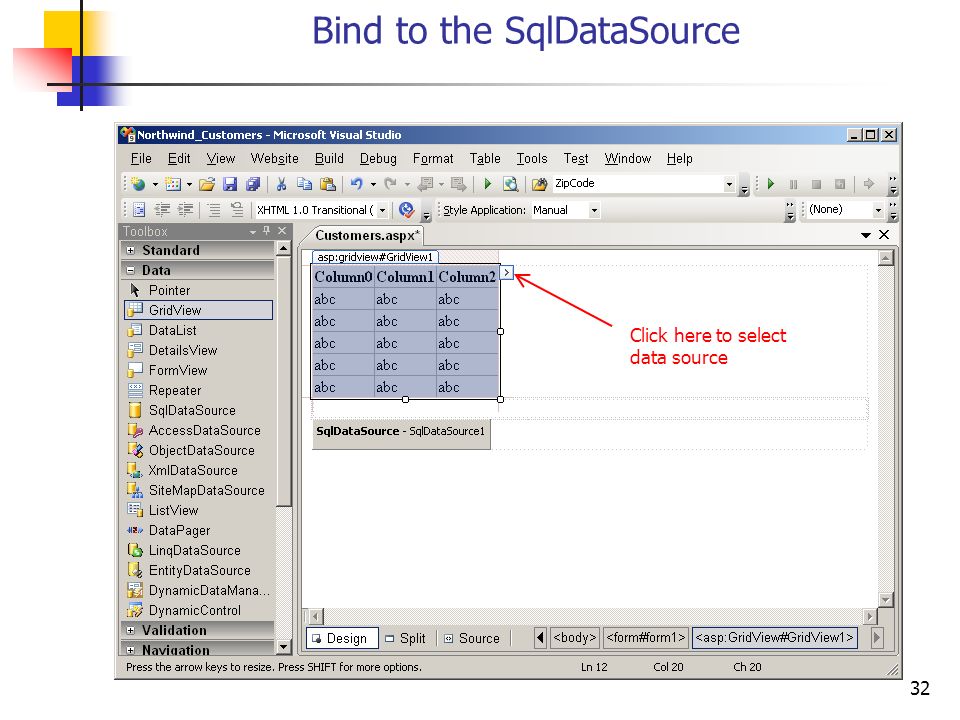960x720 pixels.
Task: Open the active files dropdown near the tab
Action: coord(866,235)
